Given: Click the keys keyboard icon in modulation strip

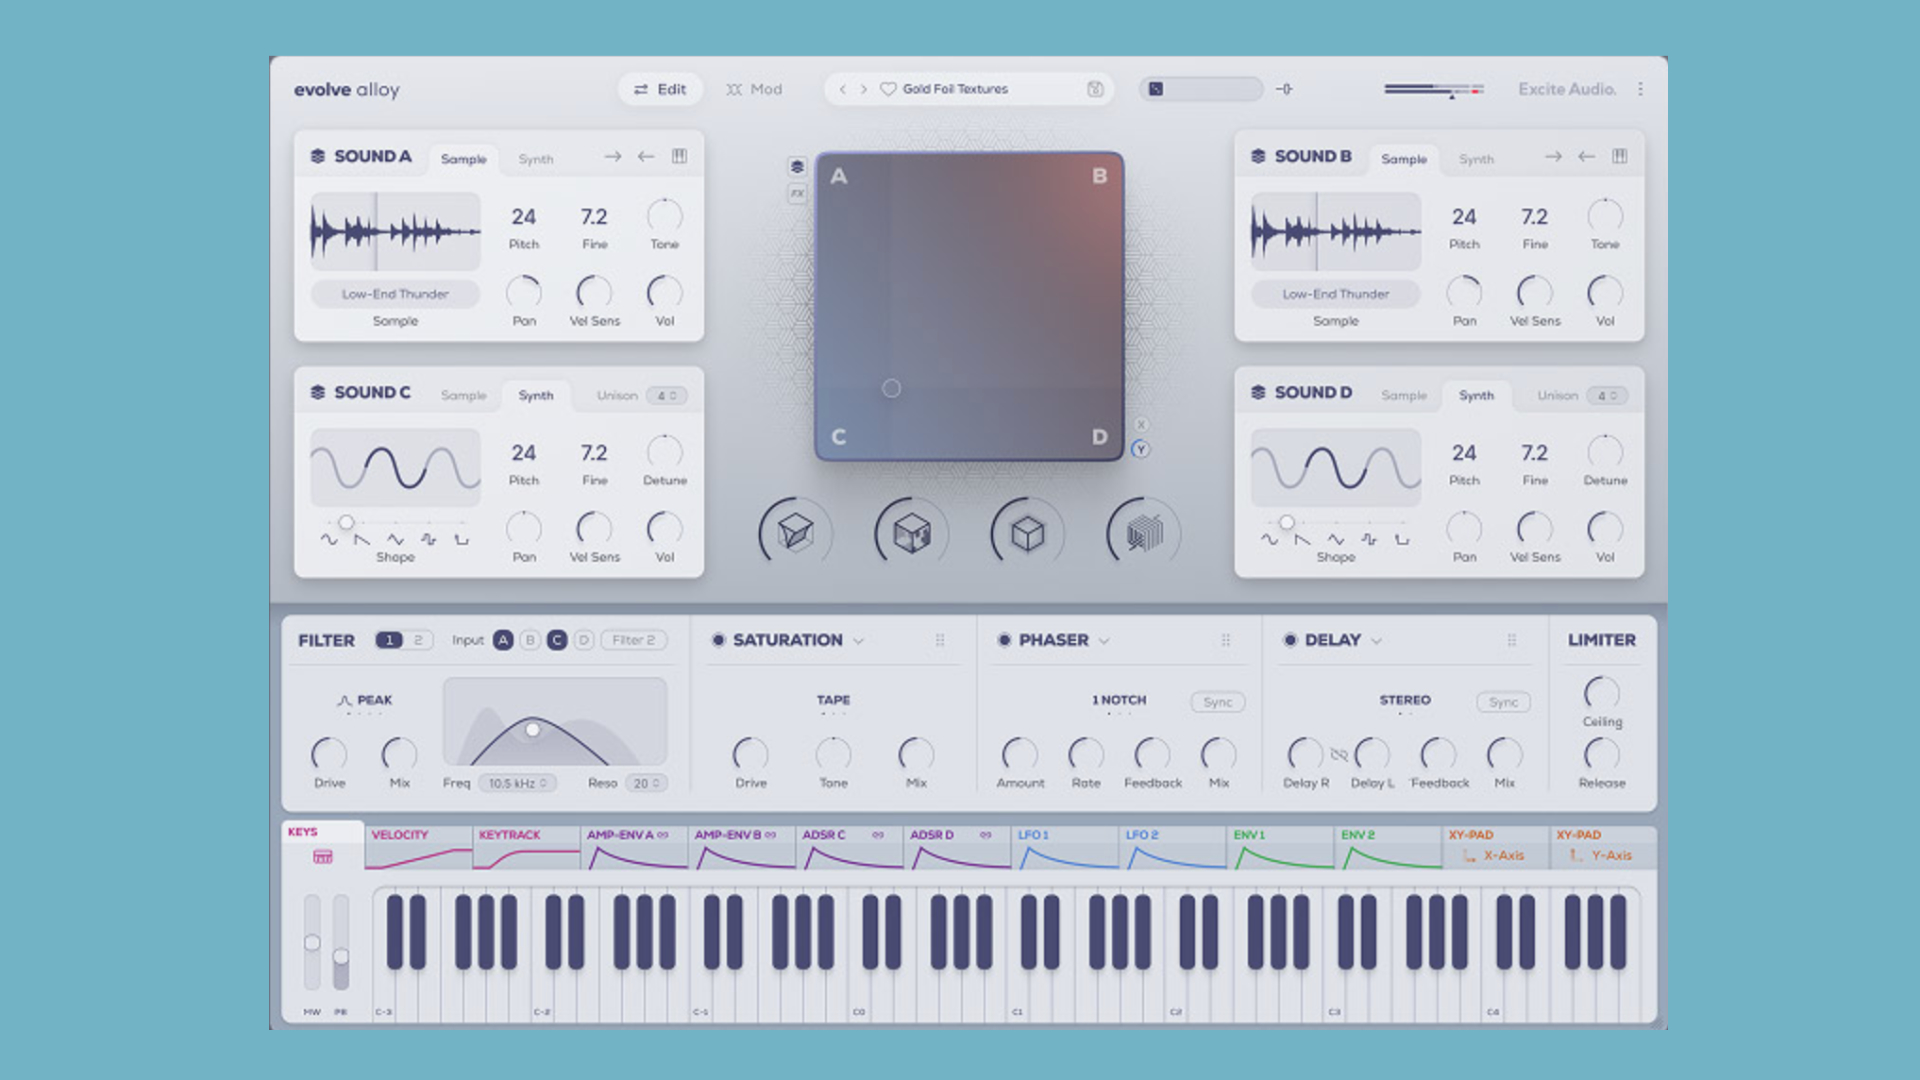Looking at the screenshot, I should 322,857.
